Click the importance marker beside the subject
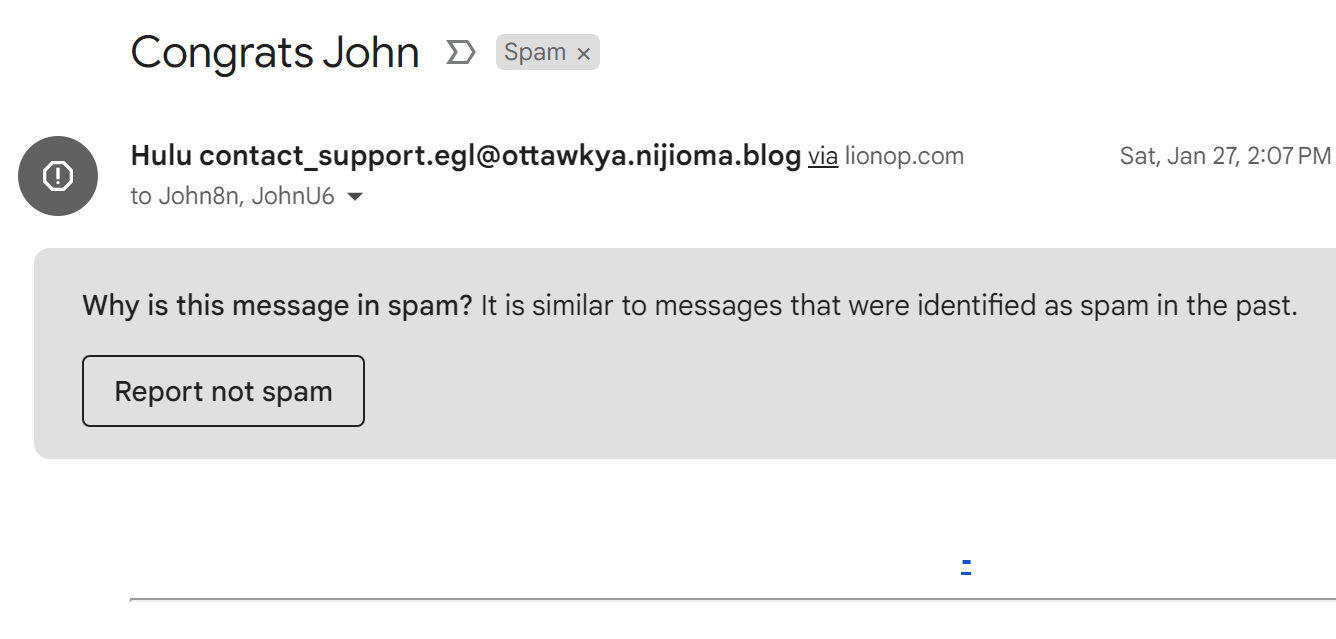The width and height of the screenshot is (1336, 639). click(x=460, y=52)
